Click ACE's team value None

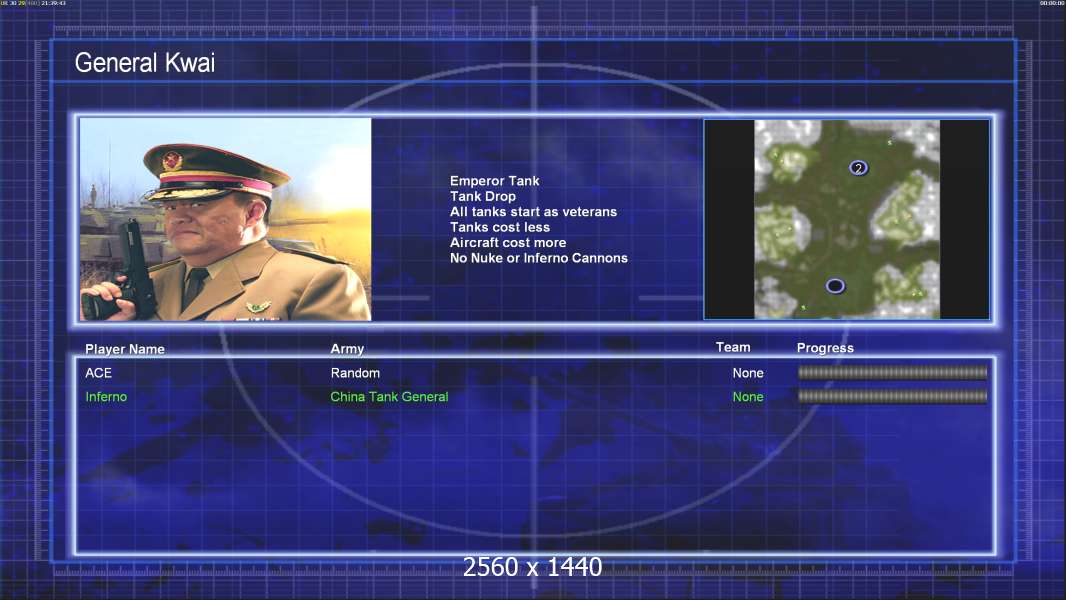(x=748, y=373)
